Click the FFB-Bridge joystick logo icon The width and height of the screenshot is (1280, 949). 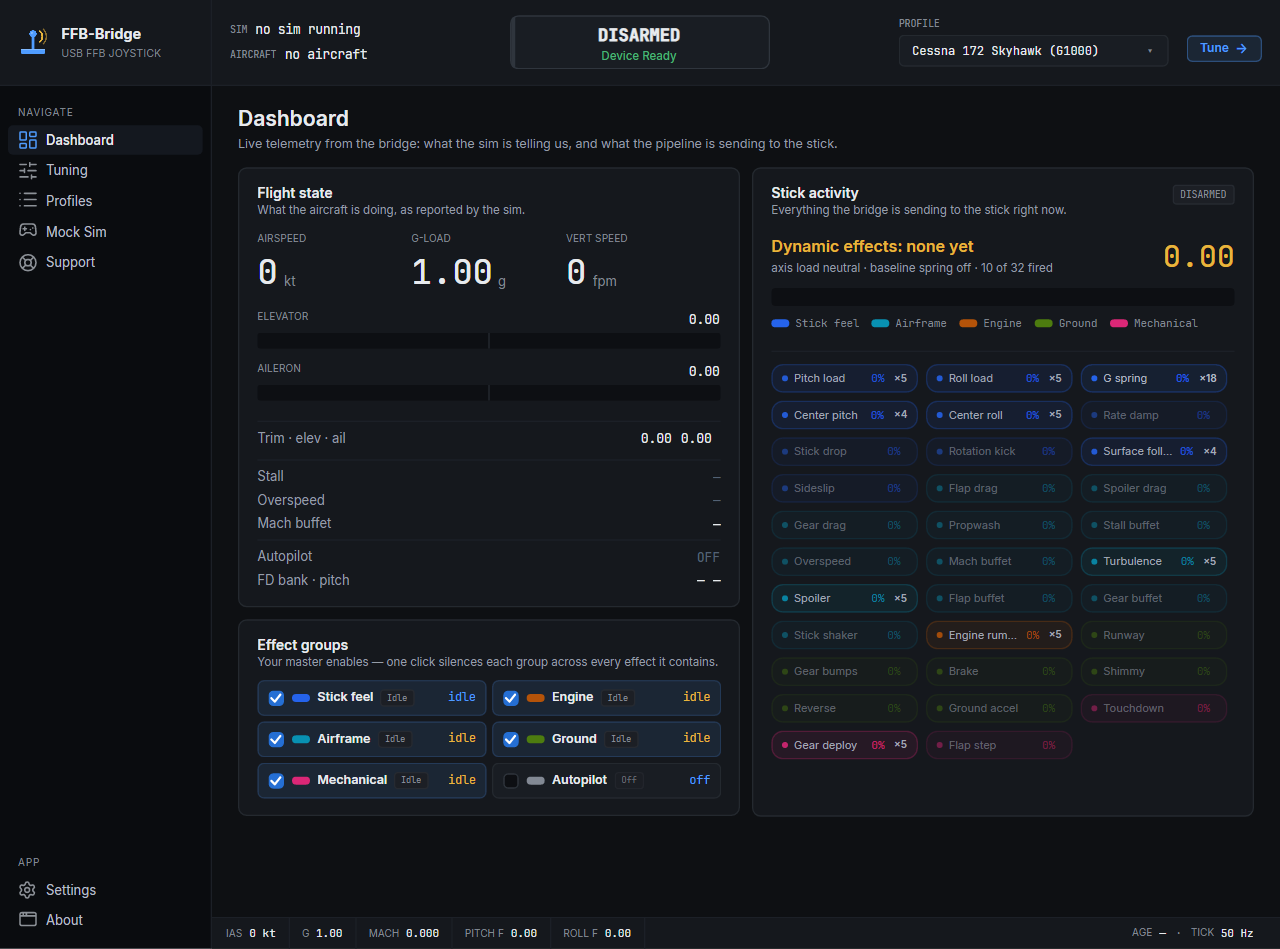tap(36, 42)
